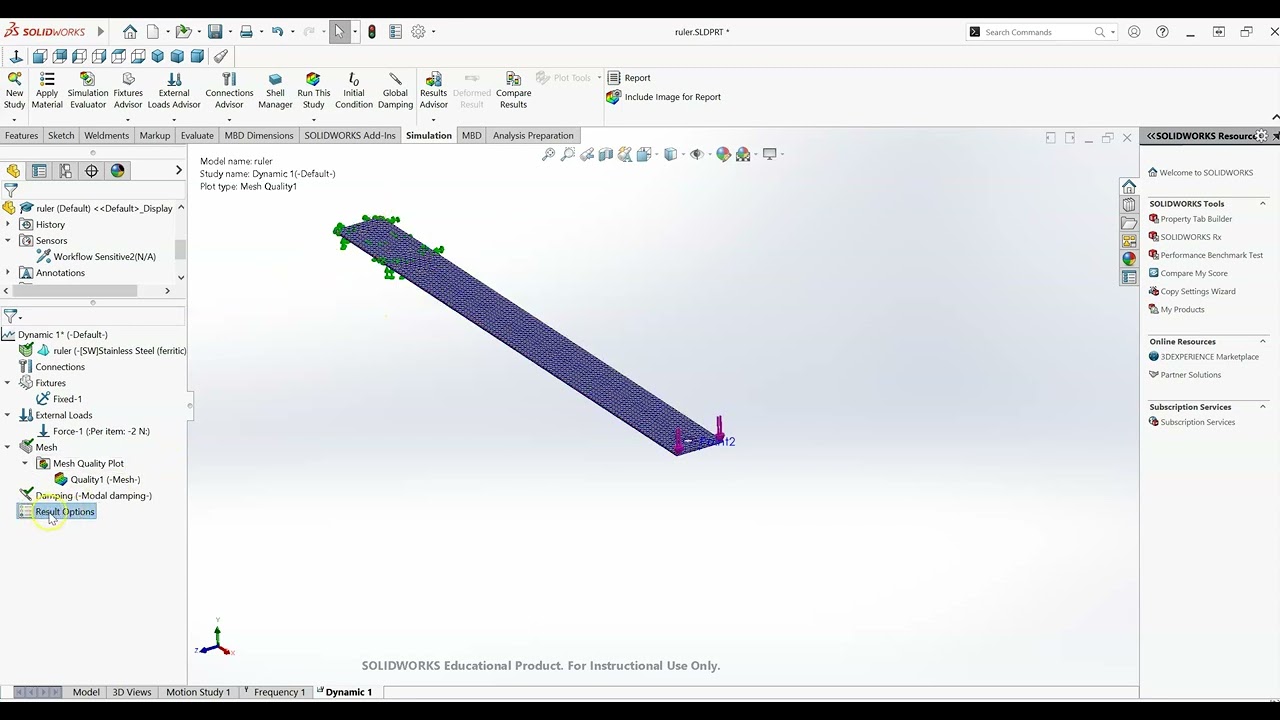This screenshot has width=1280, height=720.
Task: Open the Analysis Preparation tab
Action: point(533,135)
